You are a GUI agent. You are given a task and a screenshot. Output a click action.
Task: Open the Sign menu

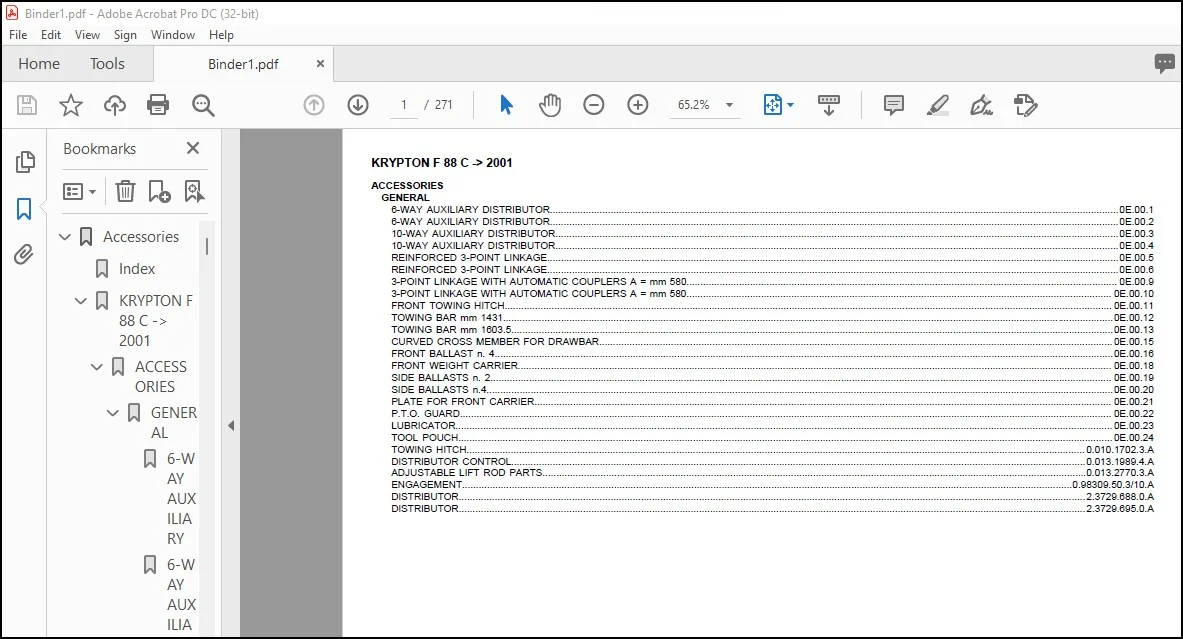point(125,35)
